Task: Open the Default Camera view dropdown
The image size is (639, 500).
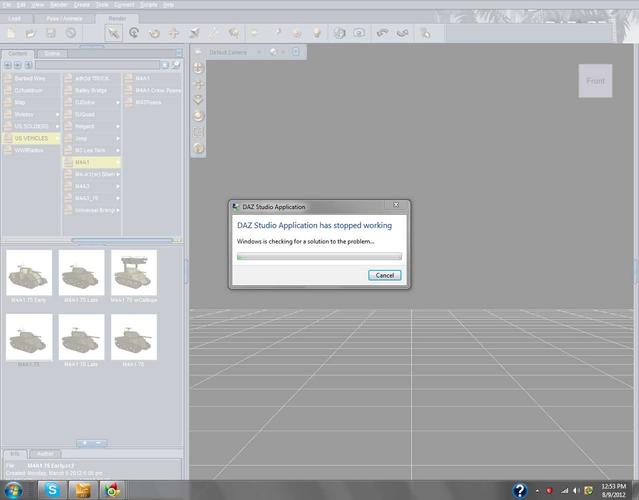Action: click(x=234, y=52)
